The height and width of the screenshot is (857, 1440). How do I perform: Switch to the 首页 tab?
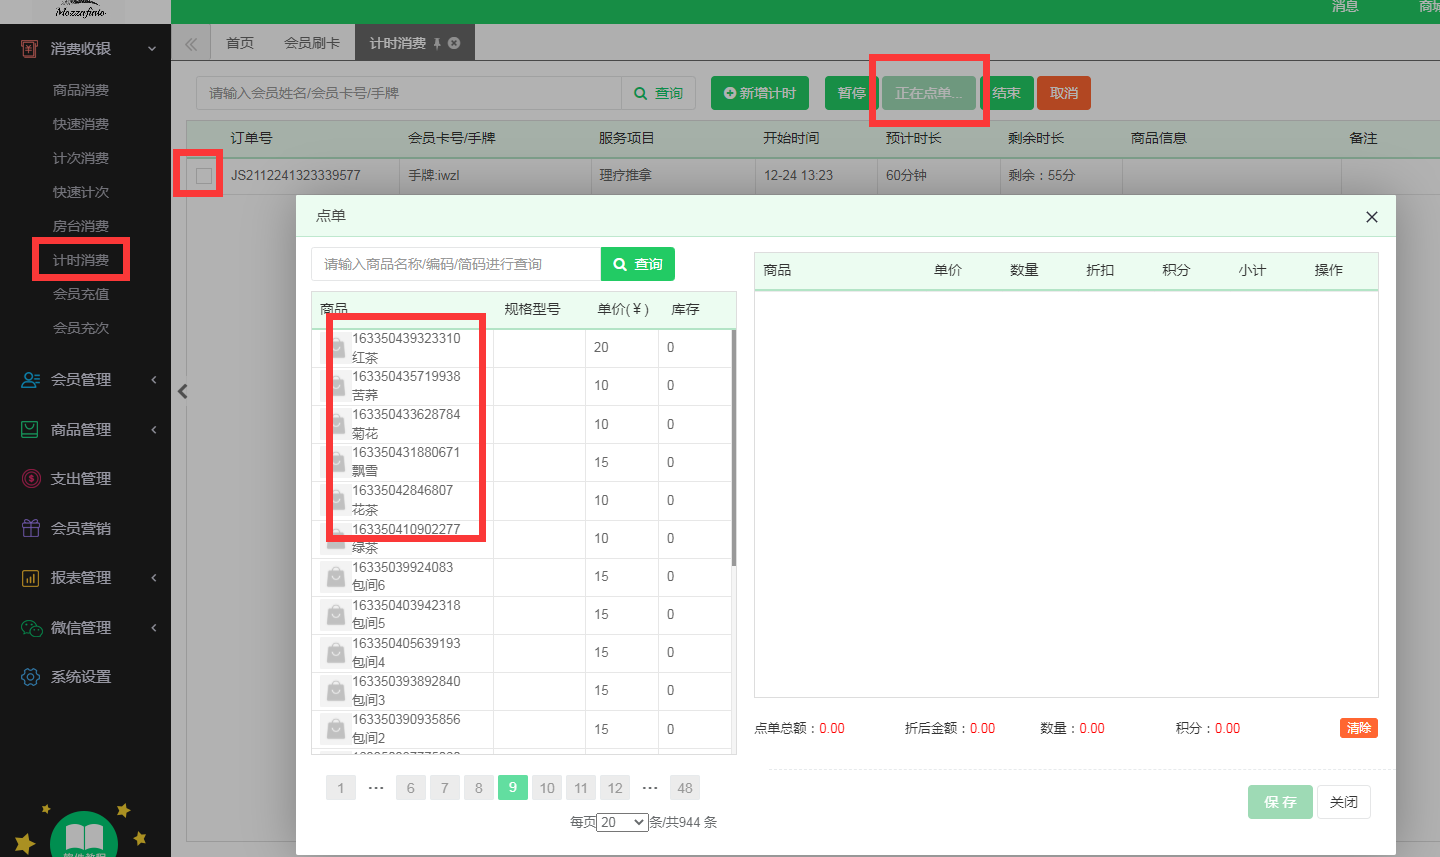pos(240,43)
